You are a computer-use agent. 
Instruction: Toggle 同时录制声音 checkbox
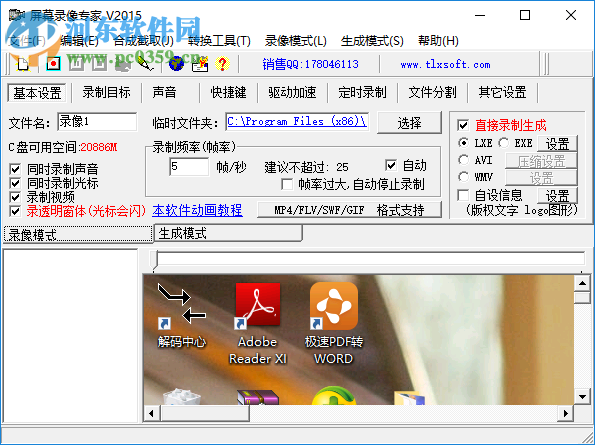[x=15, y=169]
